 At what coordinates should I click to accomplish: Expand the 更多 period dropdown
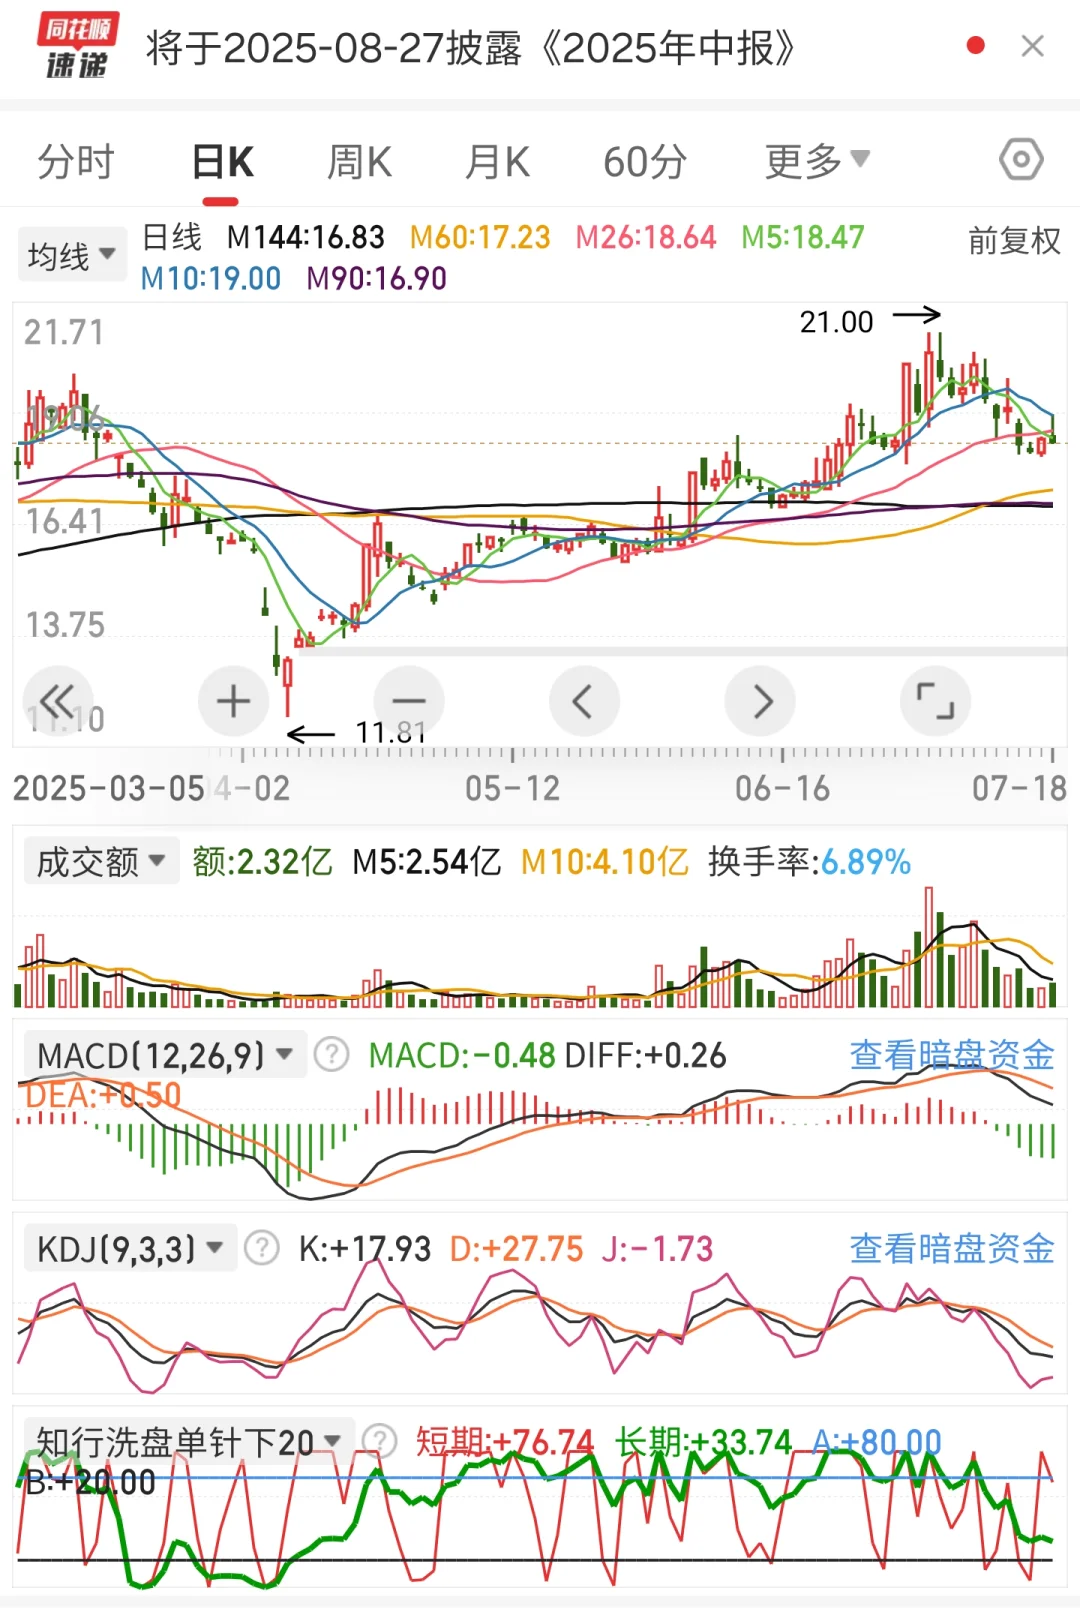pos(817,161)
